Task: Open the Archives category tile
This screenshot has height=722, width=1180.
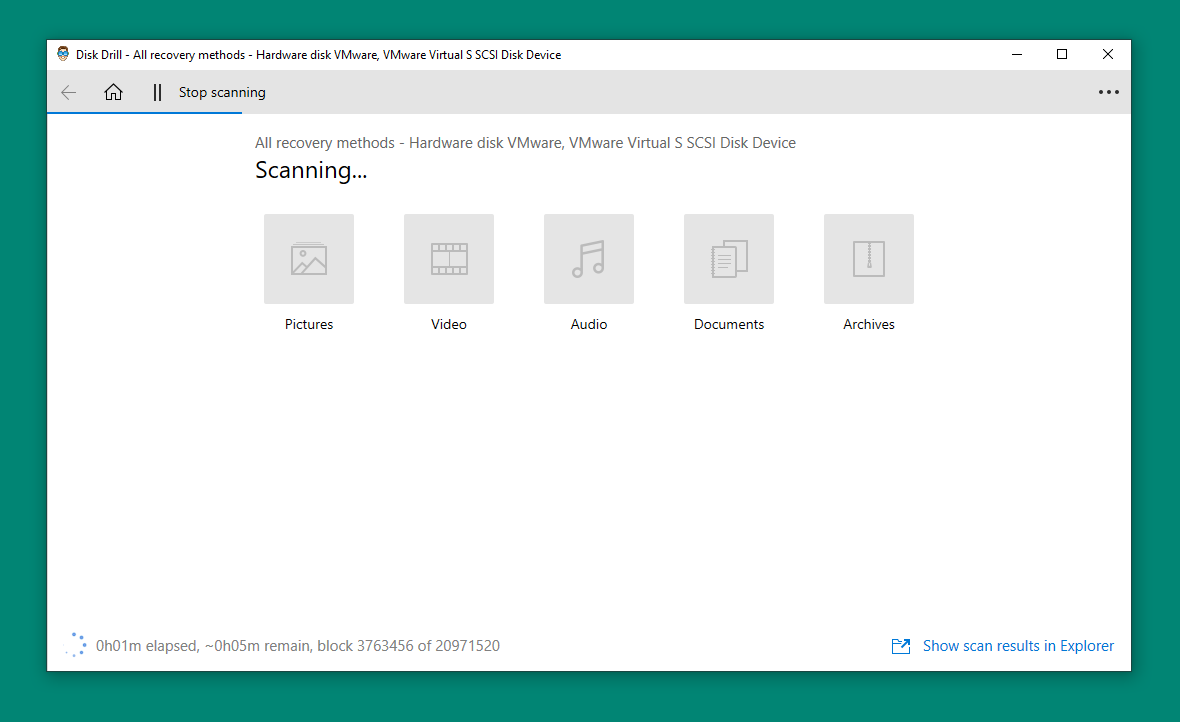Action: [868, 259]
